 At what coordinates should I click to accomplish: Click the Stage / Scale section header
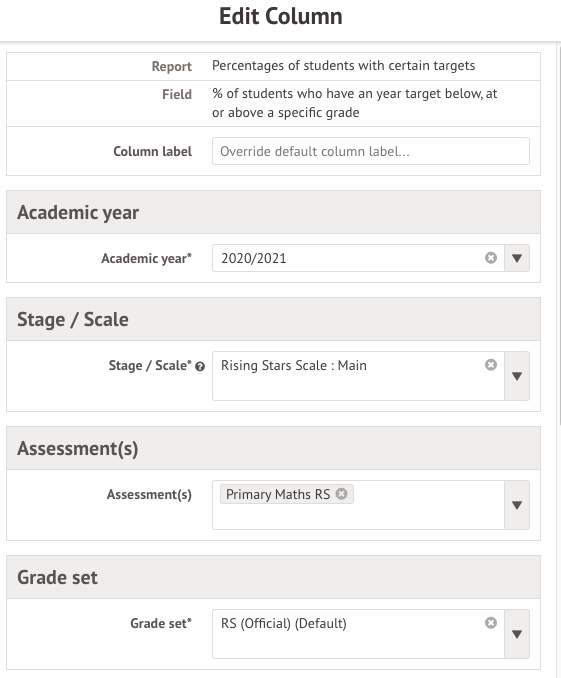[x=273, y=319]
